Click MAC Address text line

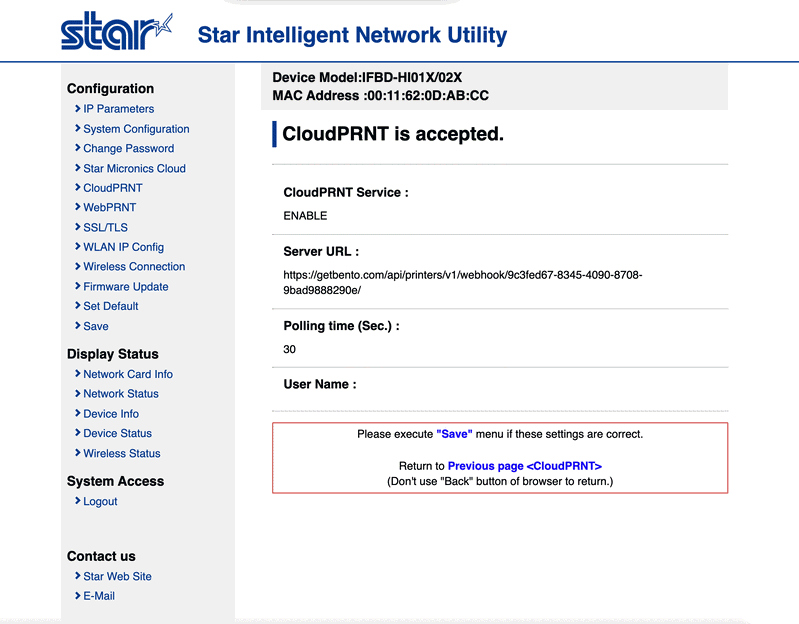click(x=380, y=96)
